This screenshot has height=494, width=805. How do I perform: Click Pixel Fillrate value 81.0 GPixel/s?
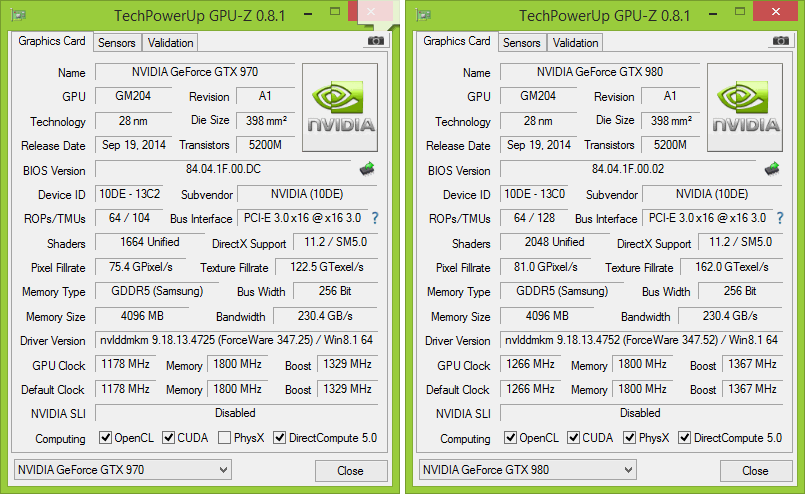point(546,267)
